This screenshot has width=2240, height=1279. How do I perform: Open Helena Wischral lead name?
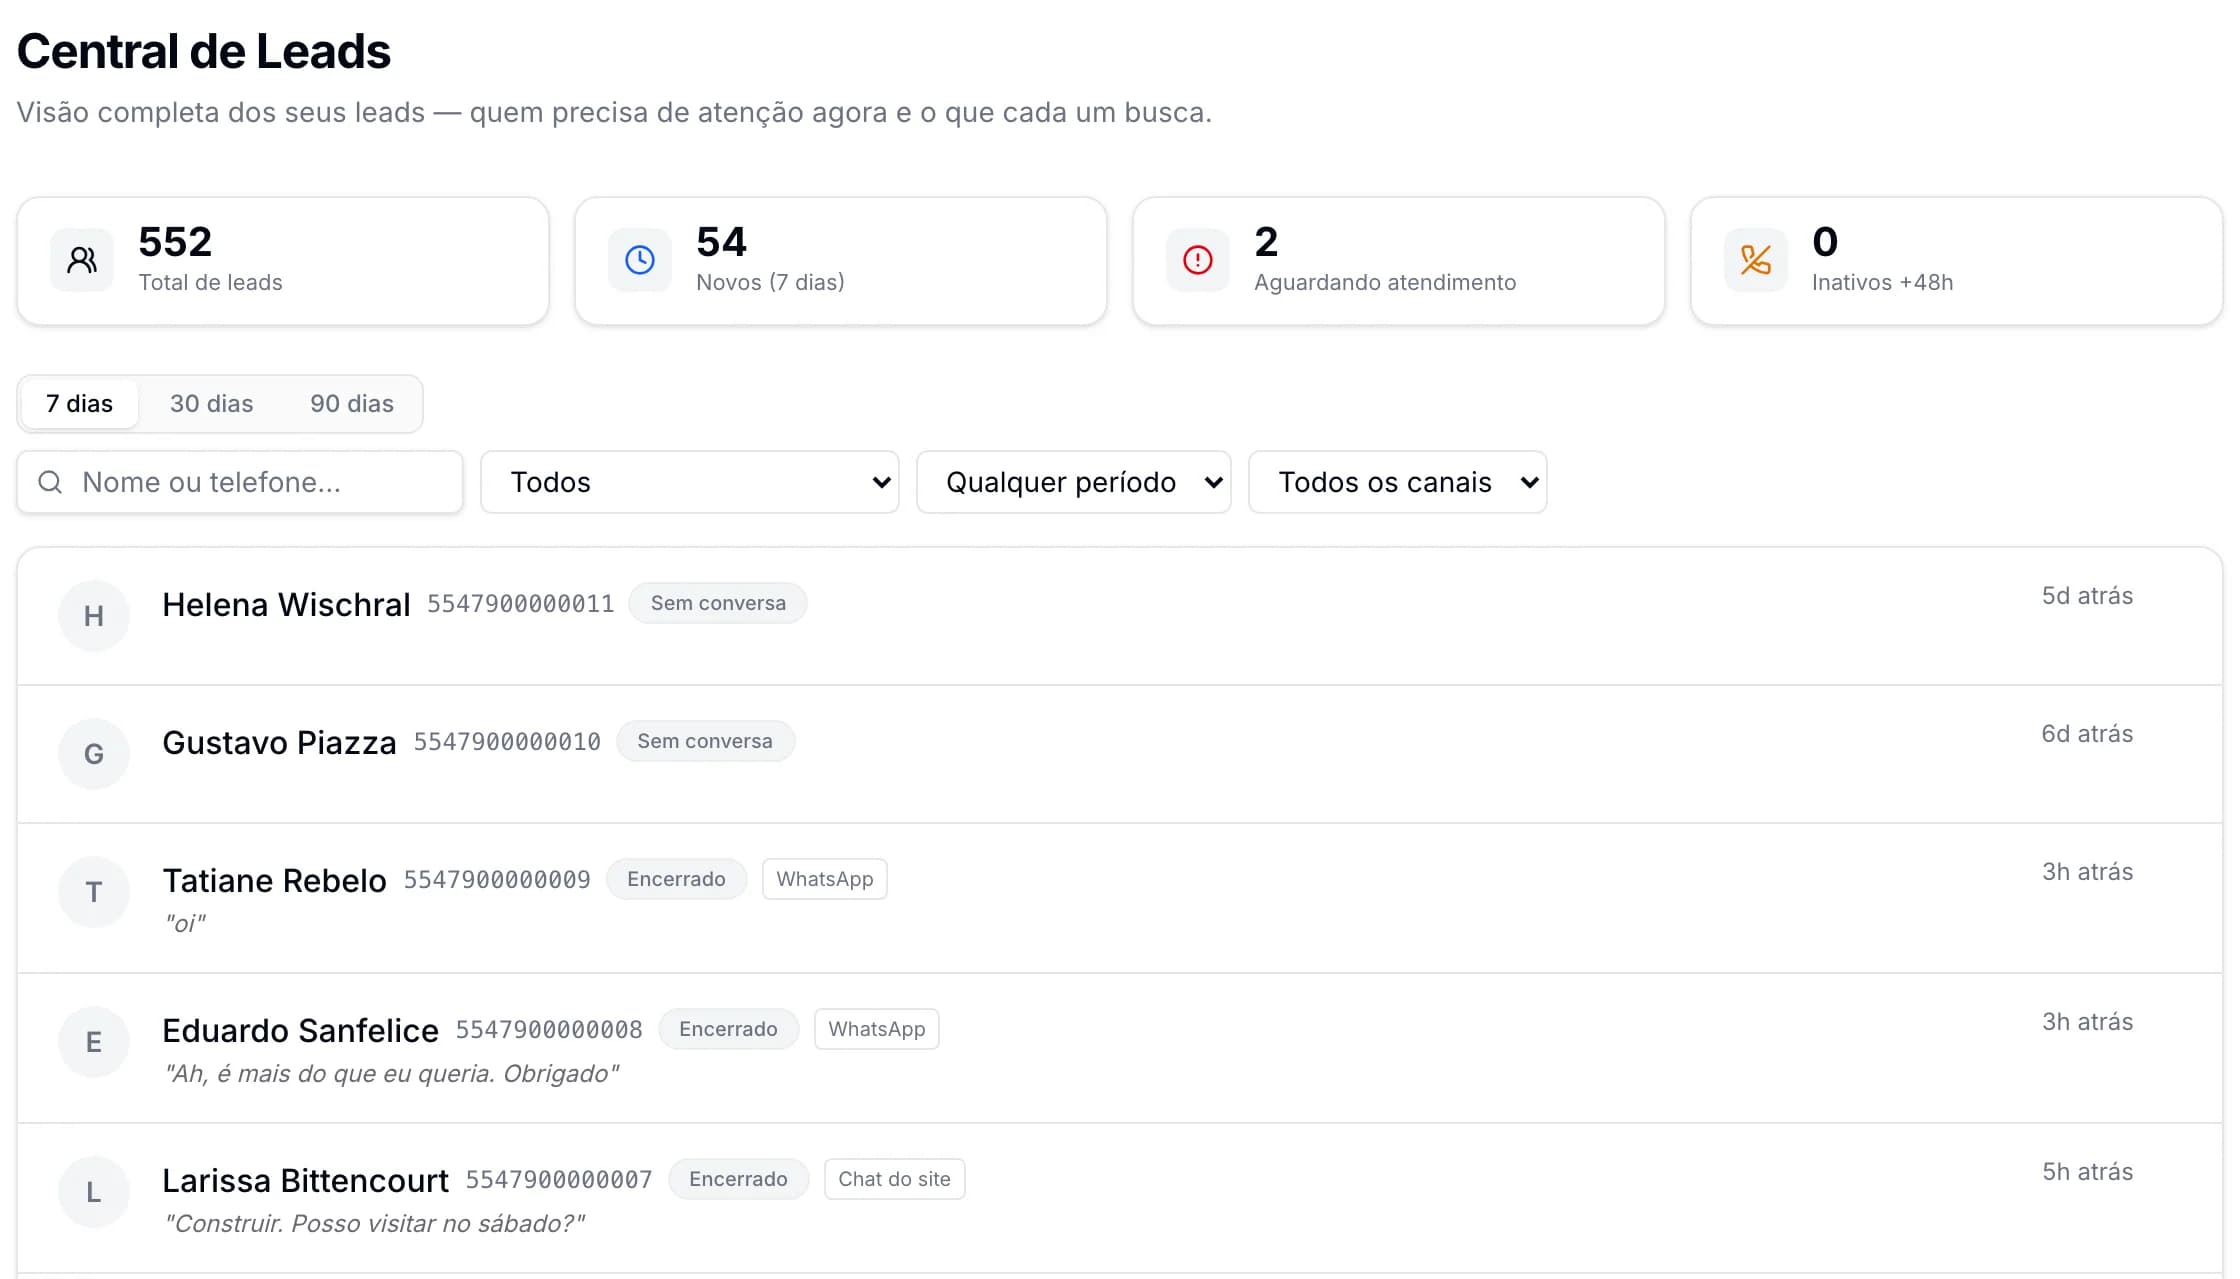point(286,605)
